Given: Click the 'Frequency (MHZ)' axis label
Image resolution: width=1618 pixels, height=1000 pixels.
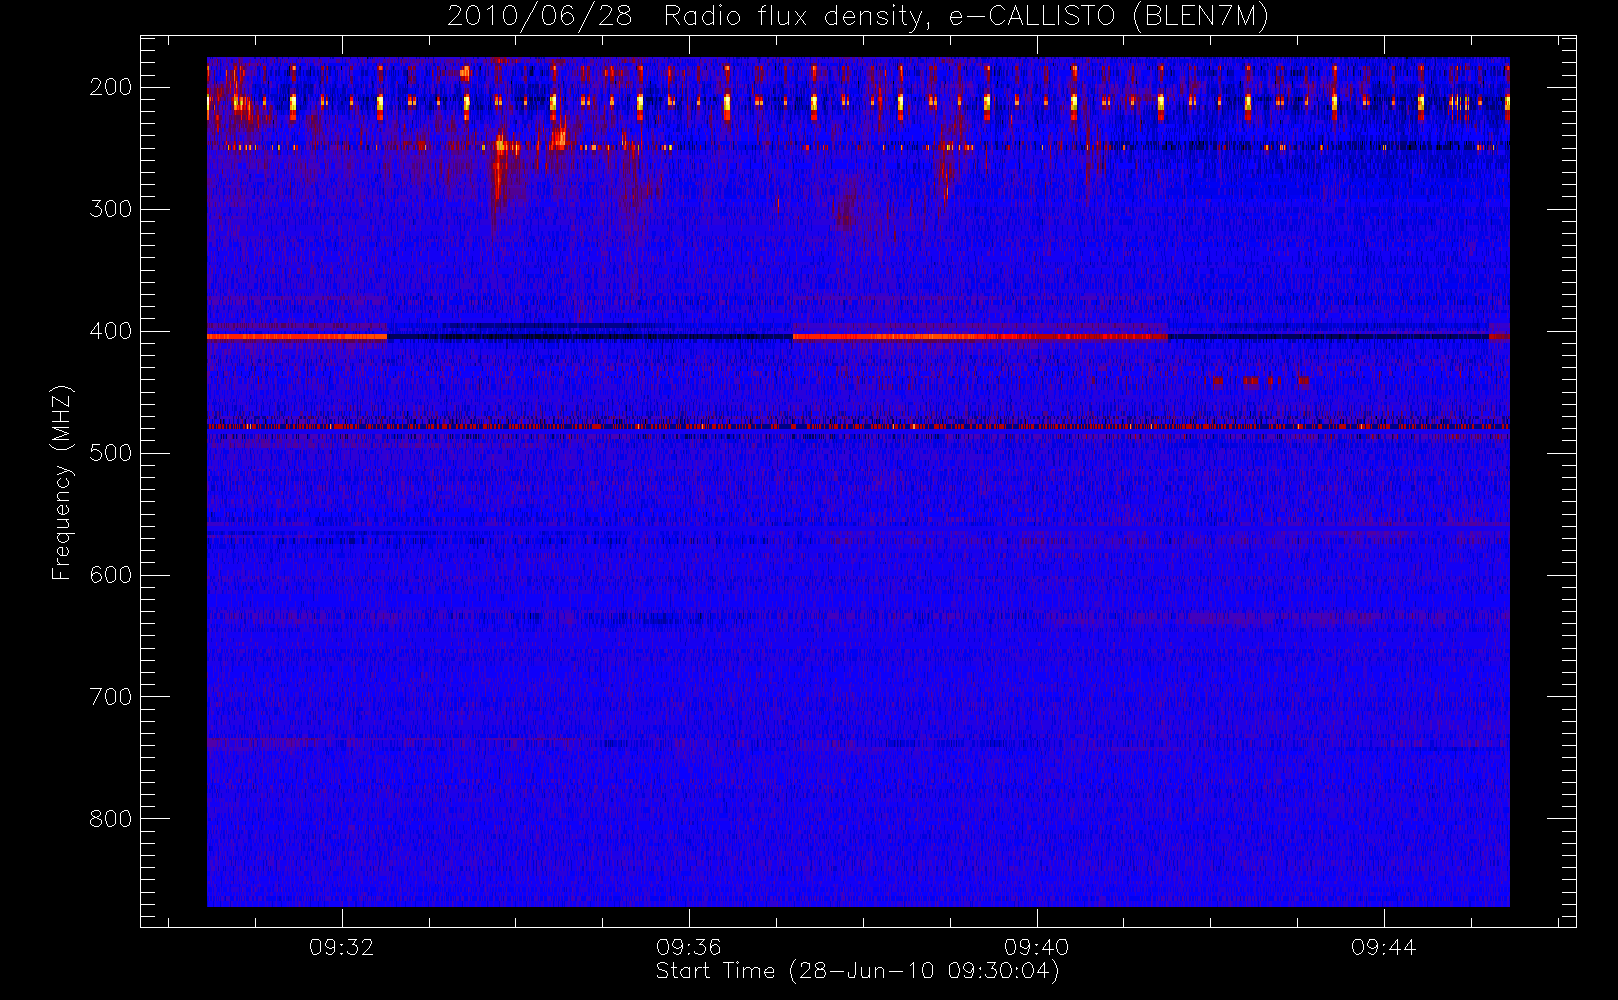Looking at the screenshot, I should [x=62, y=482].
